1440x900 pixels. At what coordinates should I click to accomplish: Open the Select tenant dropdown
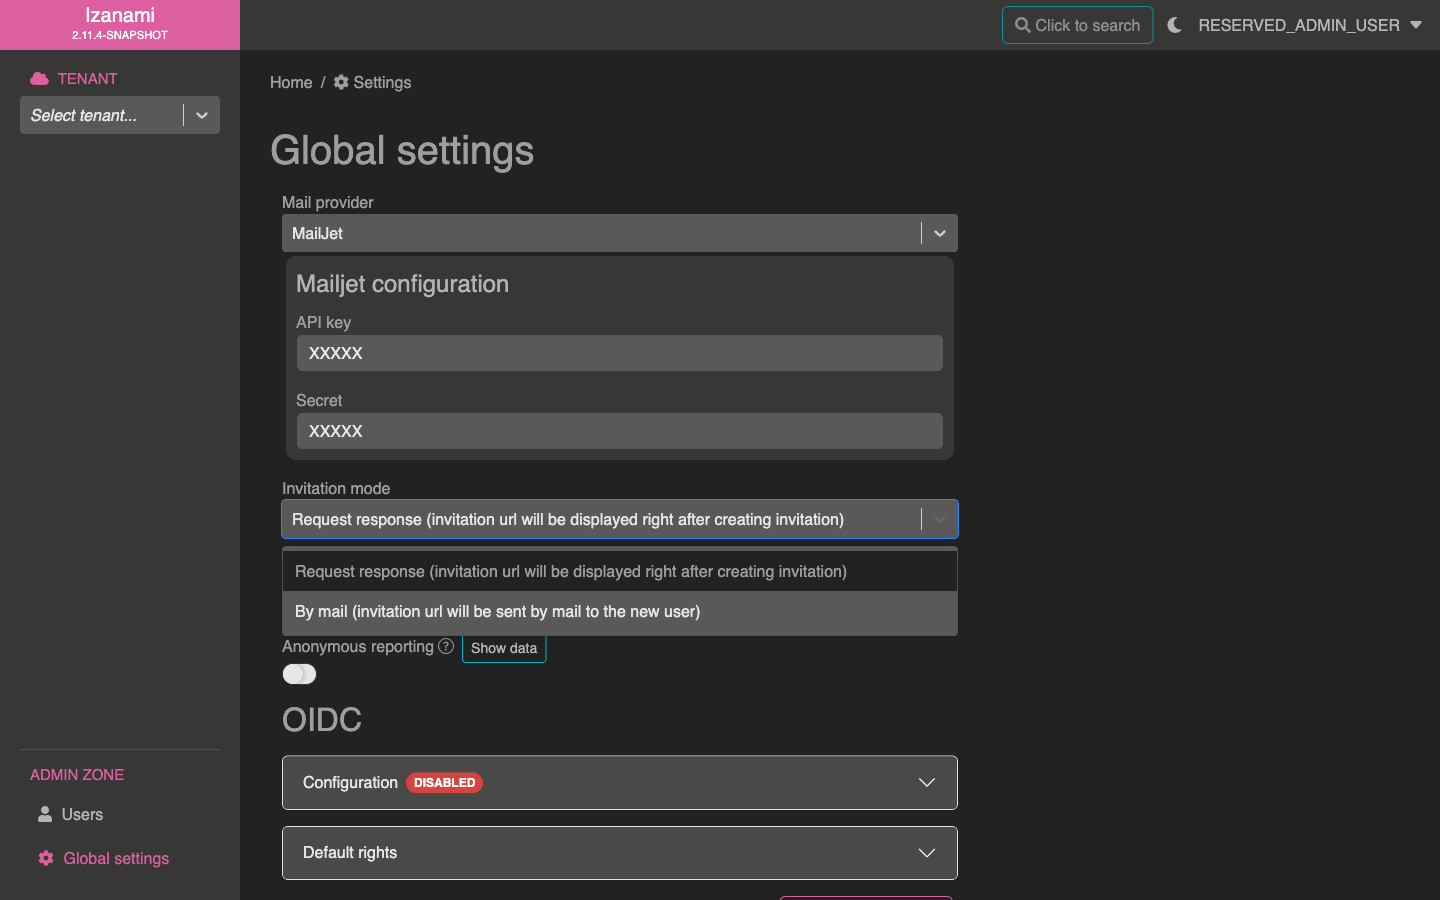[x=201, y=115]
